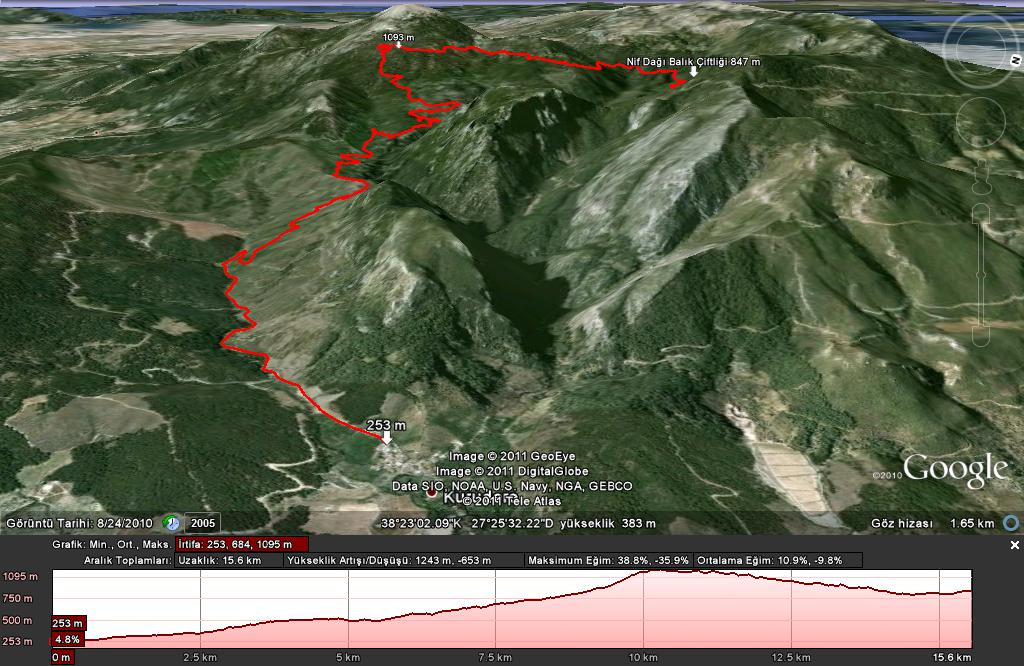Image resolution: width=1024 pixels, height=666 pixels.
Task: Click the 4.8% slope cursor tag
Action: click(x=67, y=639)
